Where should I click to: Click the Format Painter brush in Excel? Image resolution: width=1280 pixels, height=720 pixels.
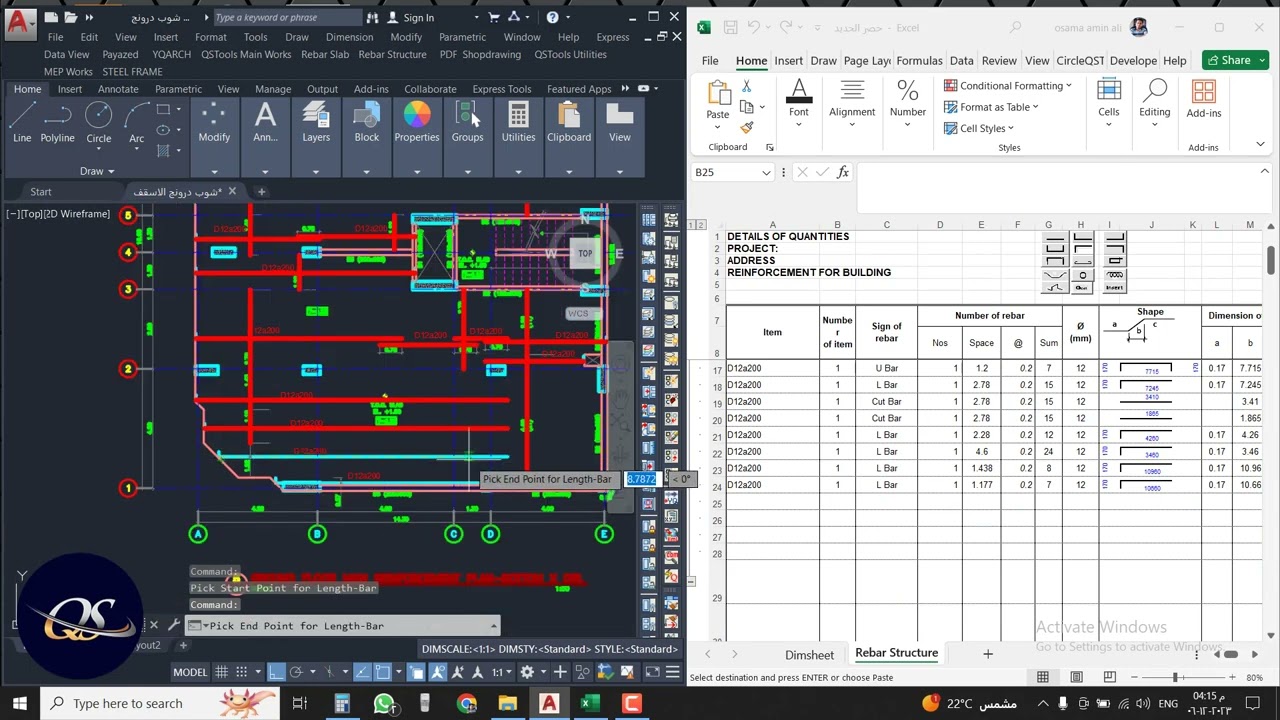coord(746,128)
